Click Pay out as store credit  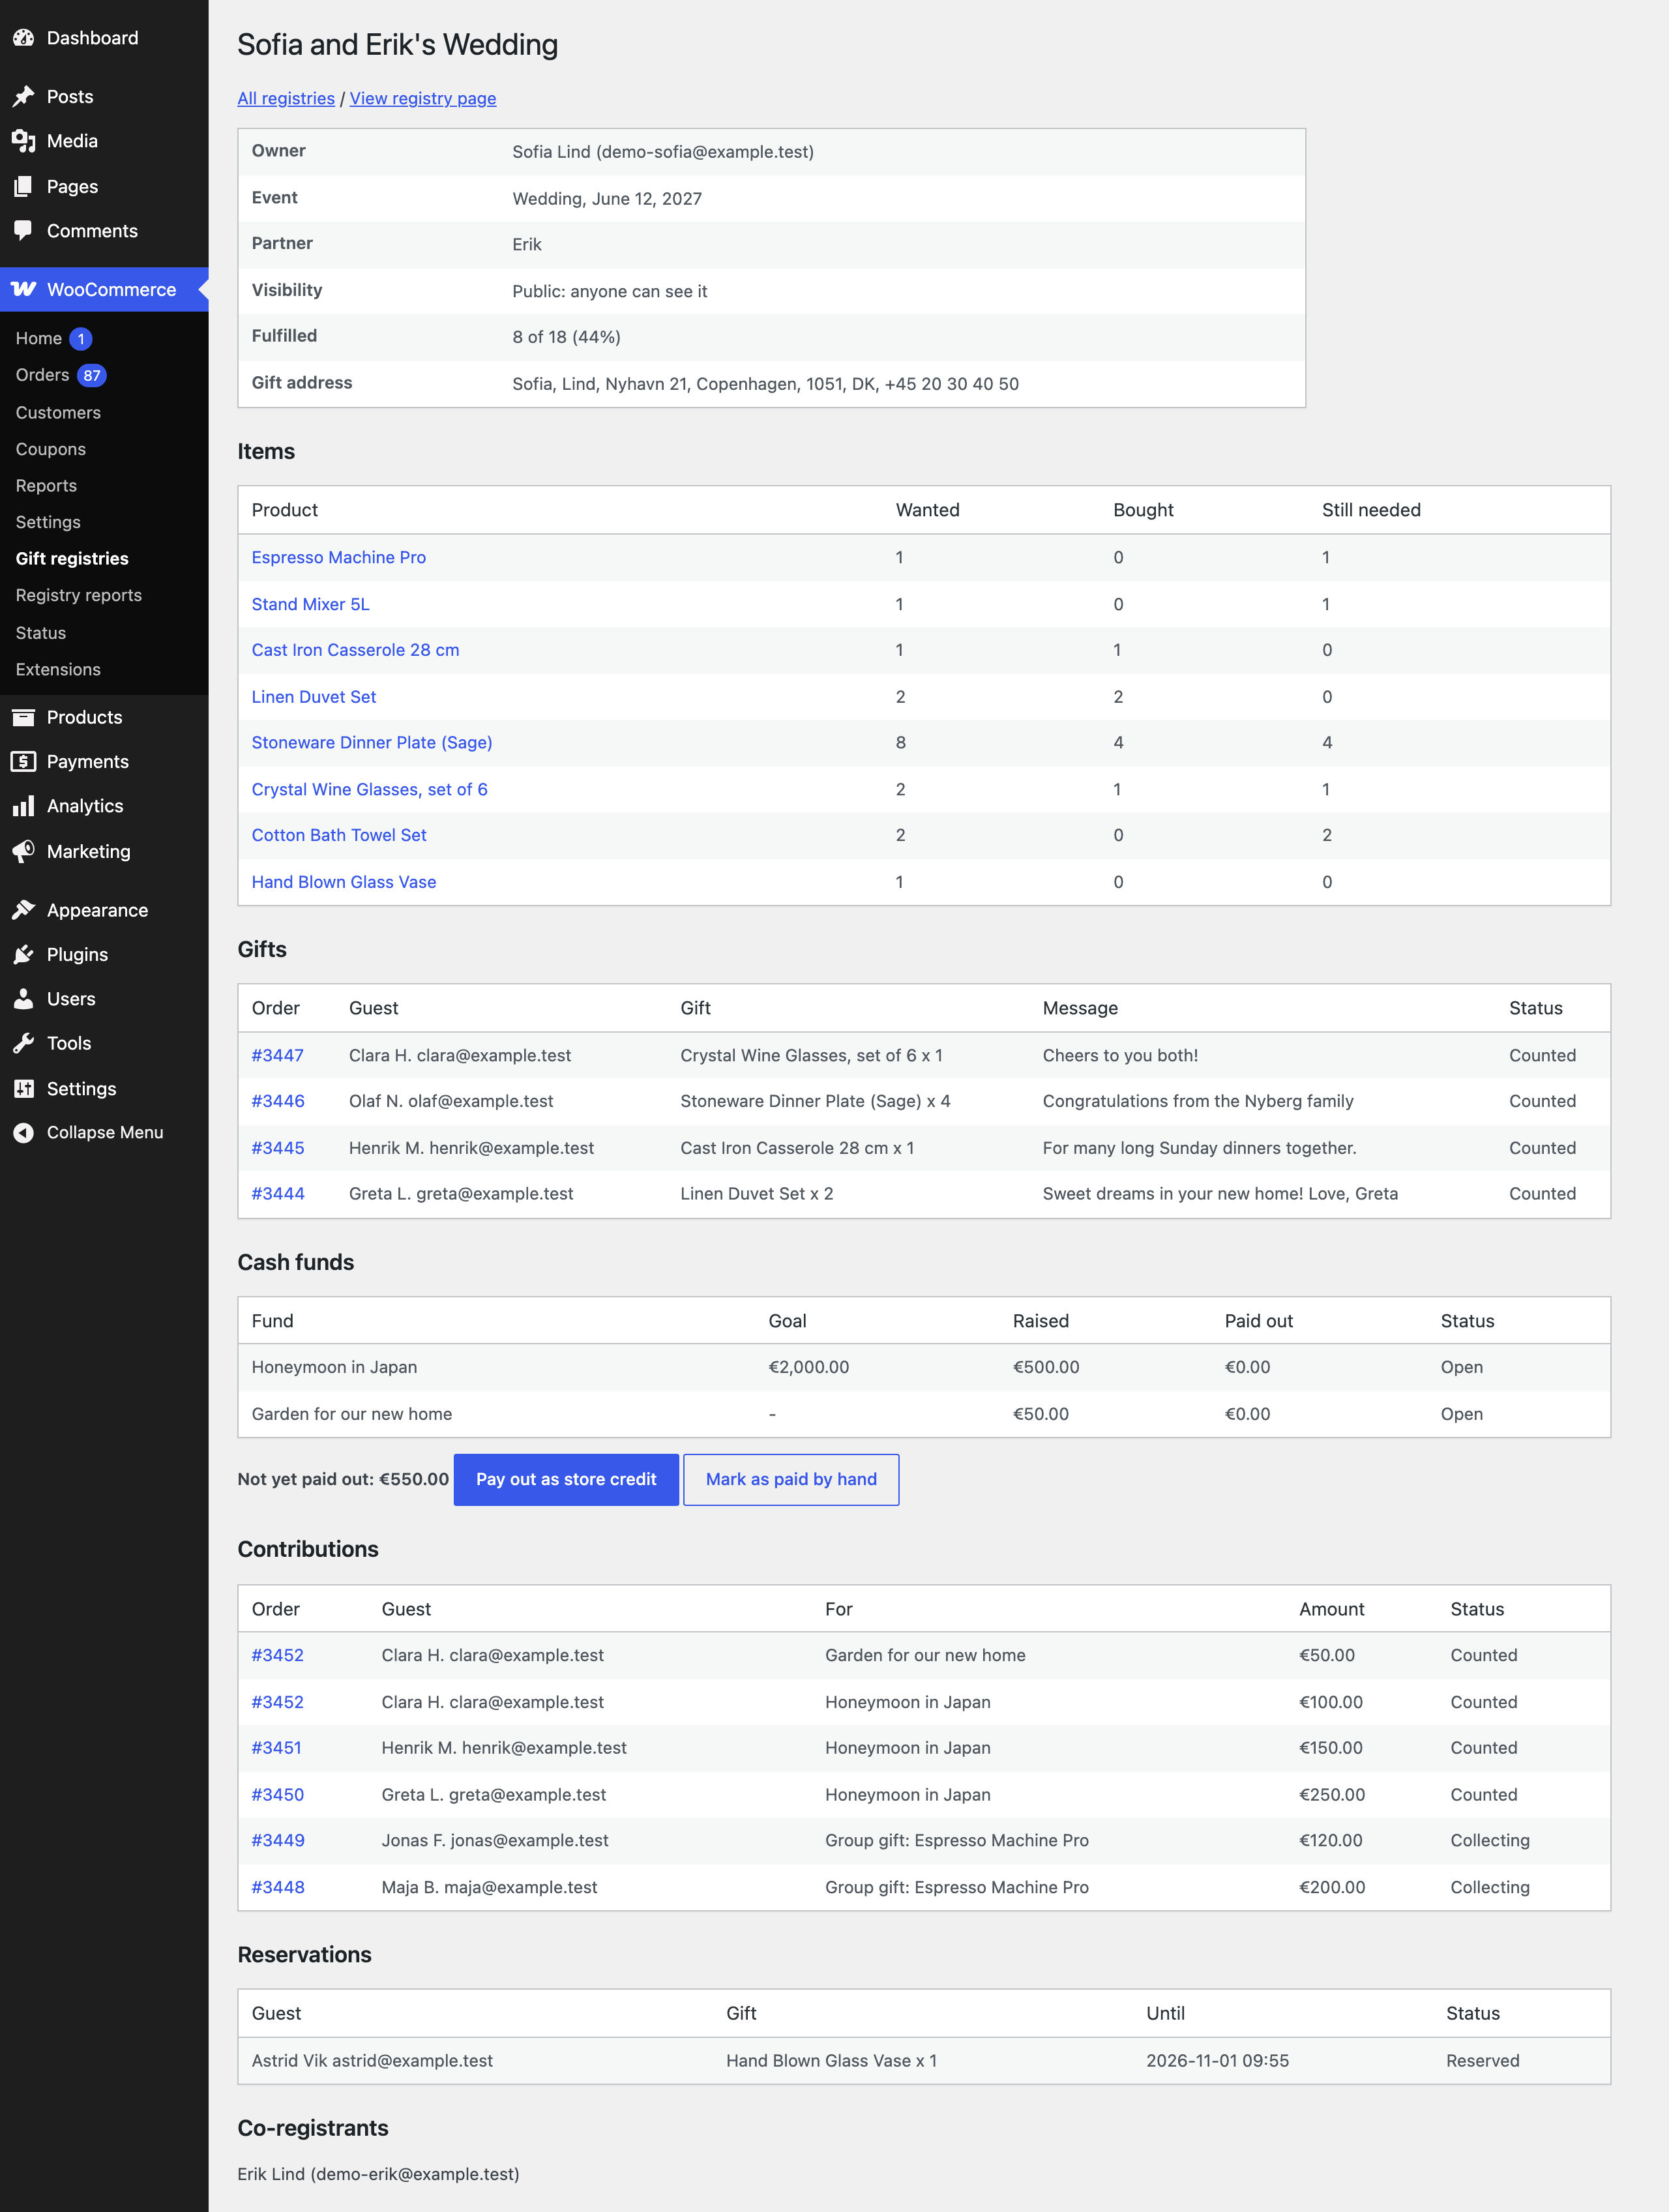(566, 1479)
